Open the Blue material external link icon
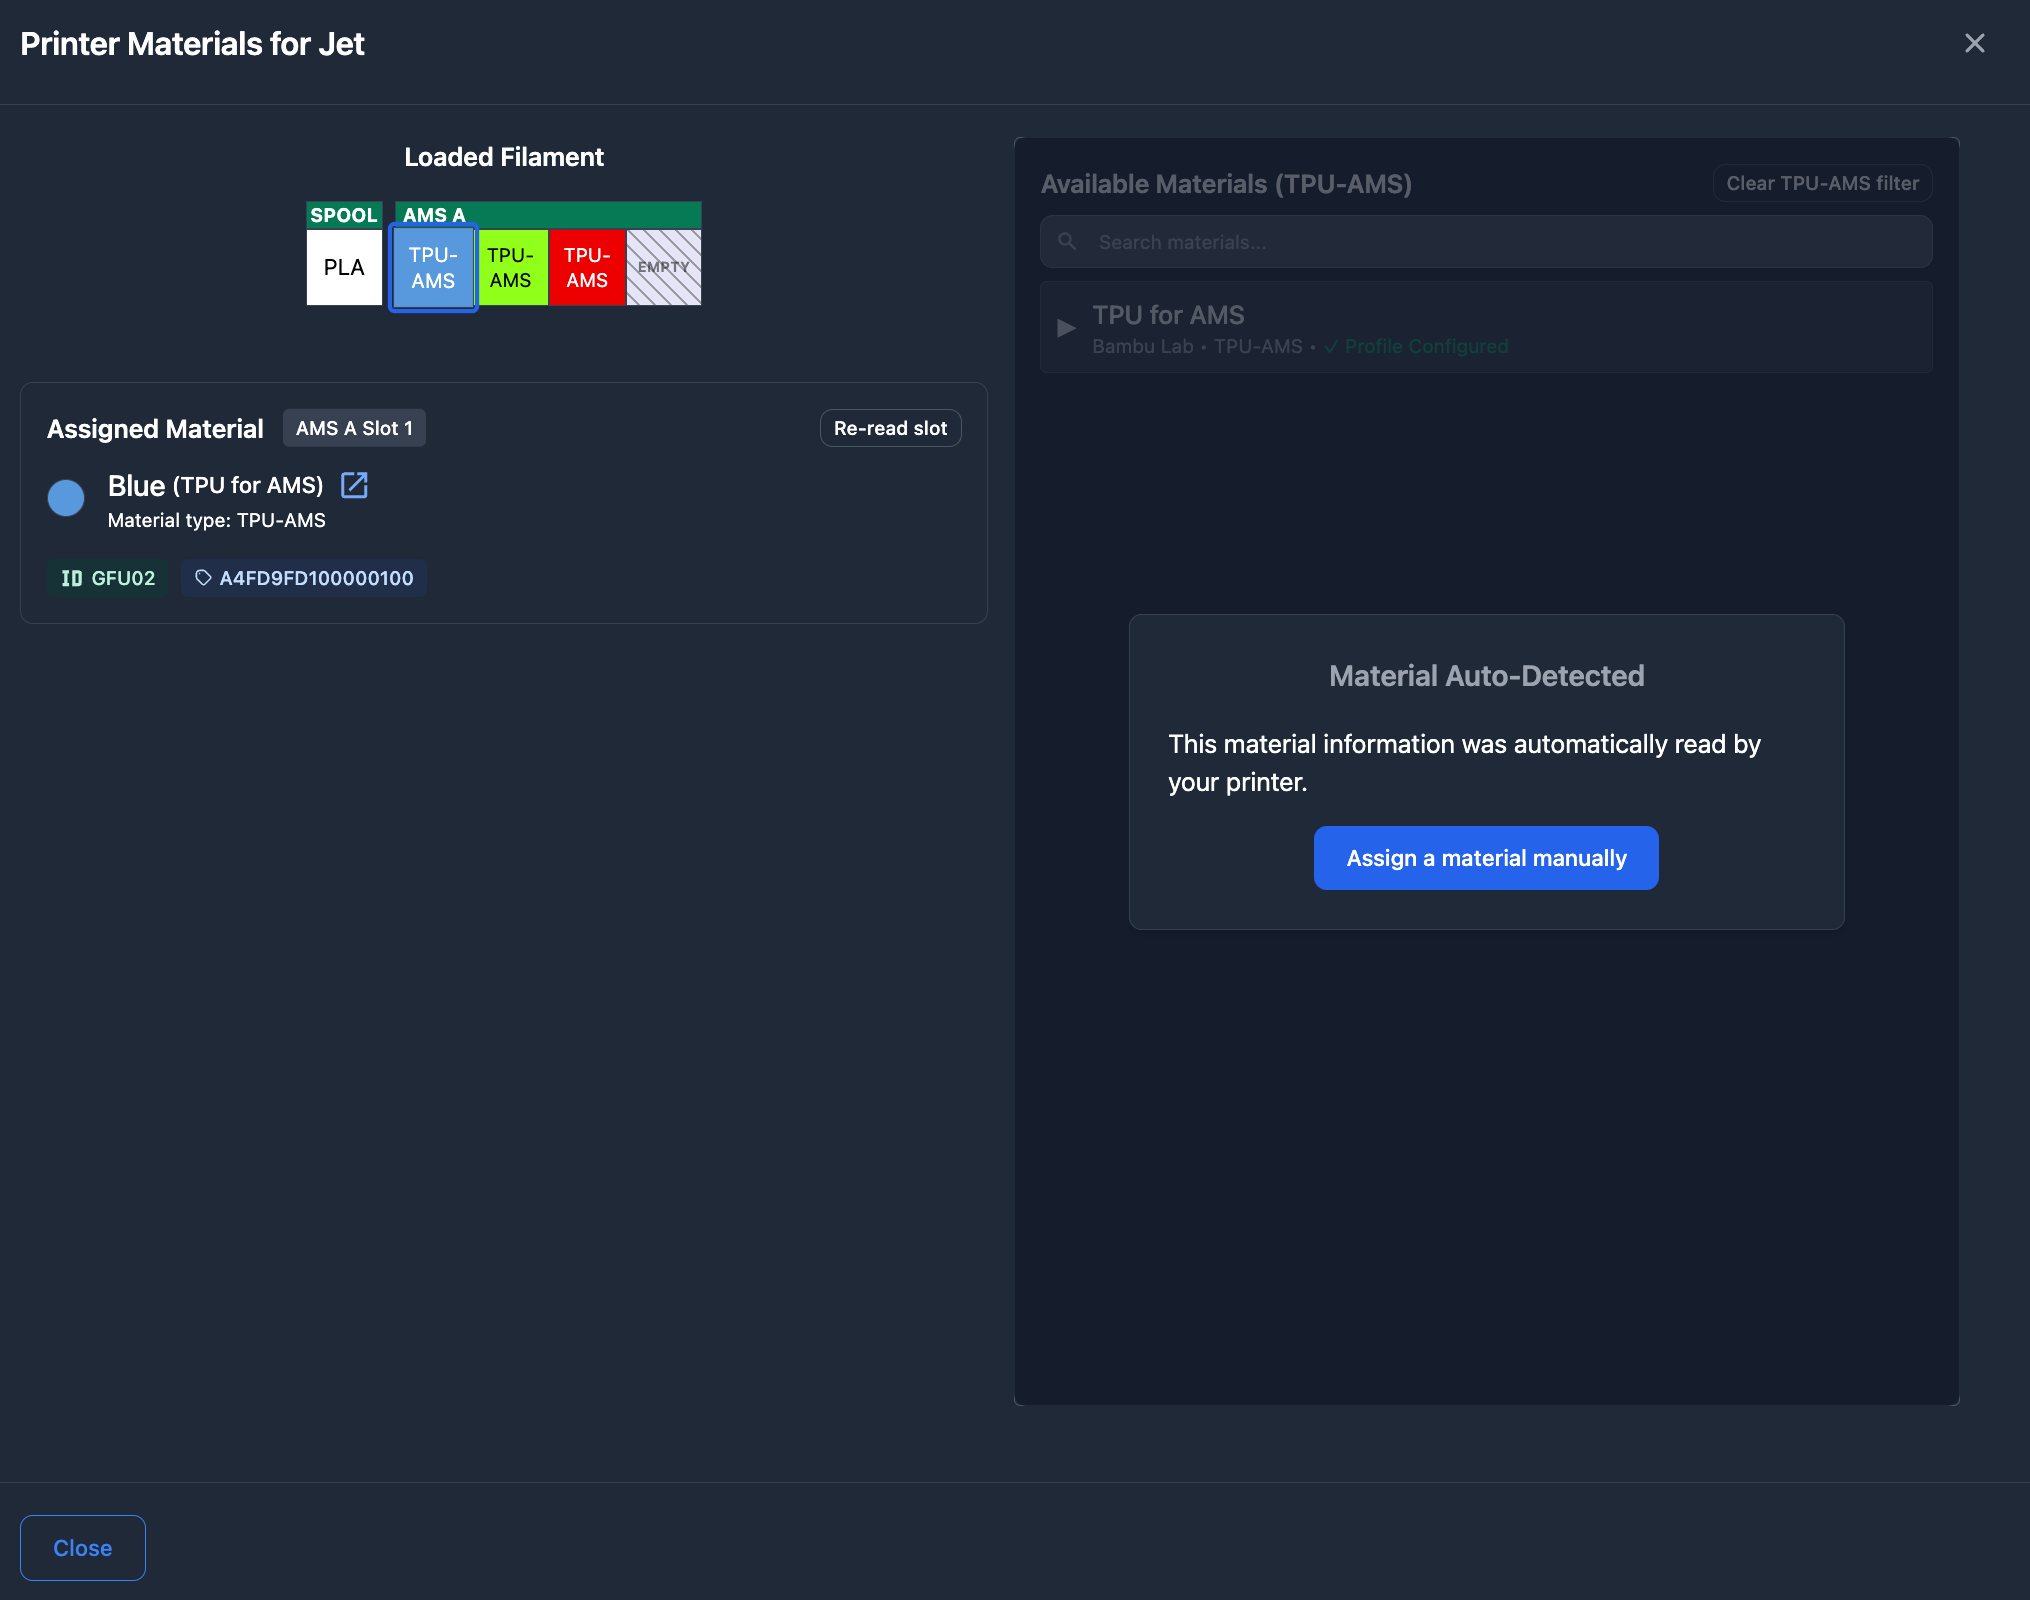This screenshot has width=2030, height=1600. [354, 485]
